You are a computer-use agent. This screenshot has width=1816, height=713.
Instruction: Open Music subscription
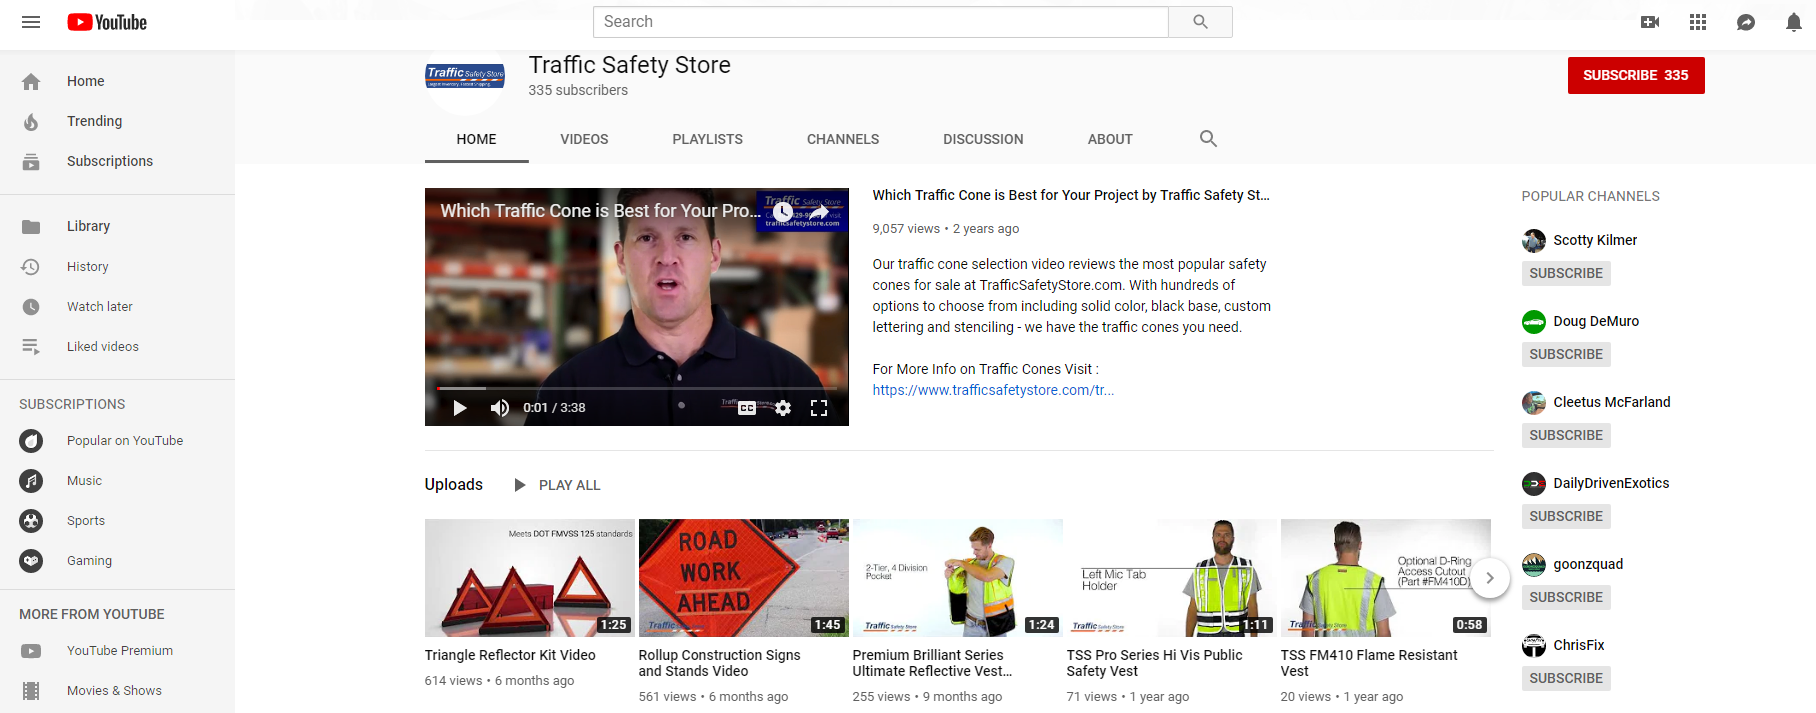click(x=117, y=480)
